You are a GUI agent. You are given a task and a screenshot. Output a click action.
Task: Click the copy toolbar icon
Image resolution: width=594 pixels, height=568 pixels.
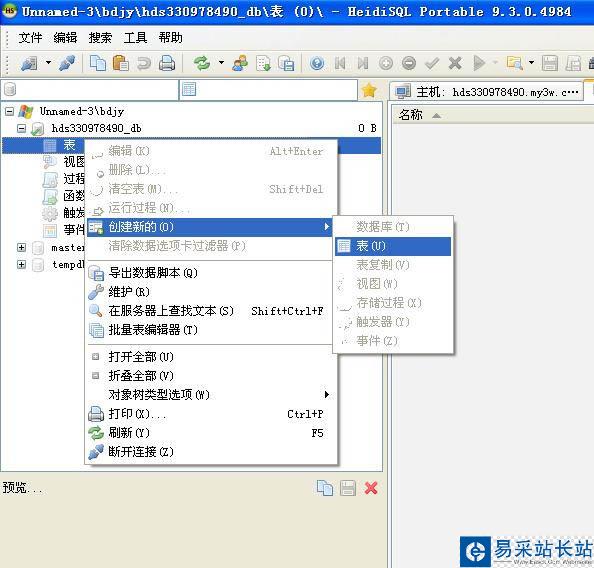(98, 63)
